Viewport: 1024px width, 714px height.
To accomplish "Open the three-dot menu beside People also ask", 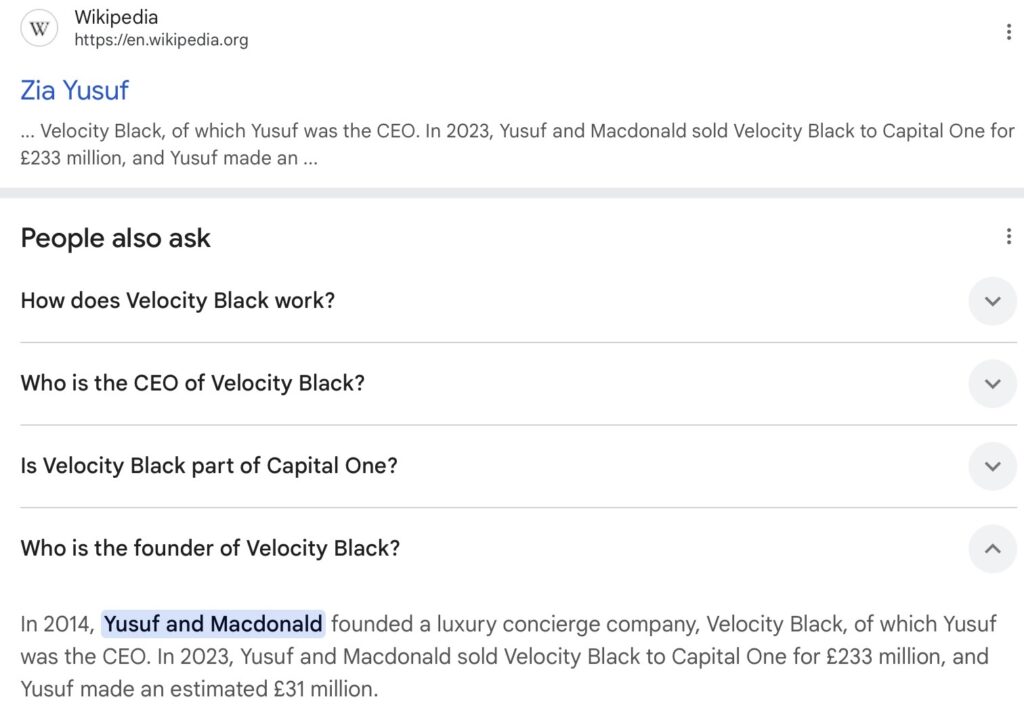I will pos(1008,237).
